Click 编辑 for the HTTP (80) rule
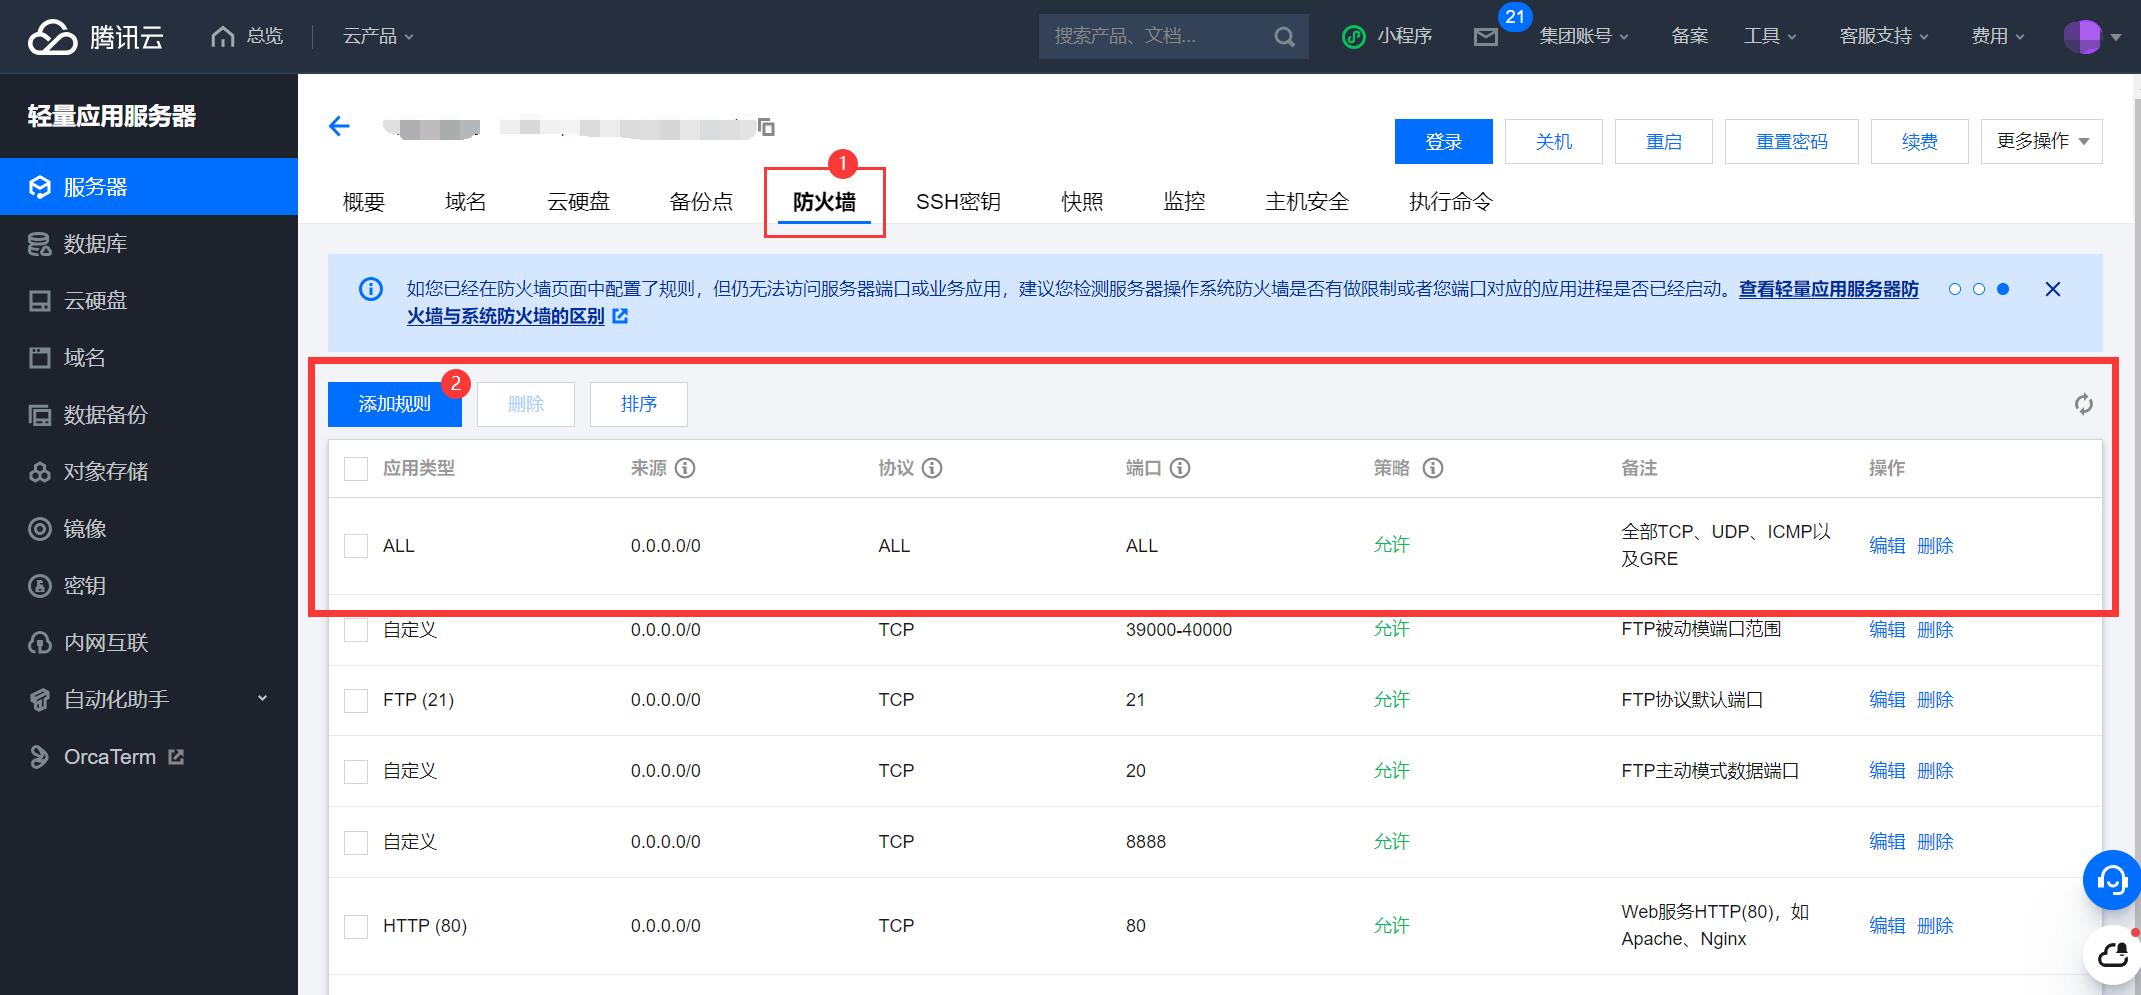The image size is (2141, 995). (x=1886, y=926)
